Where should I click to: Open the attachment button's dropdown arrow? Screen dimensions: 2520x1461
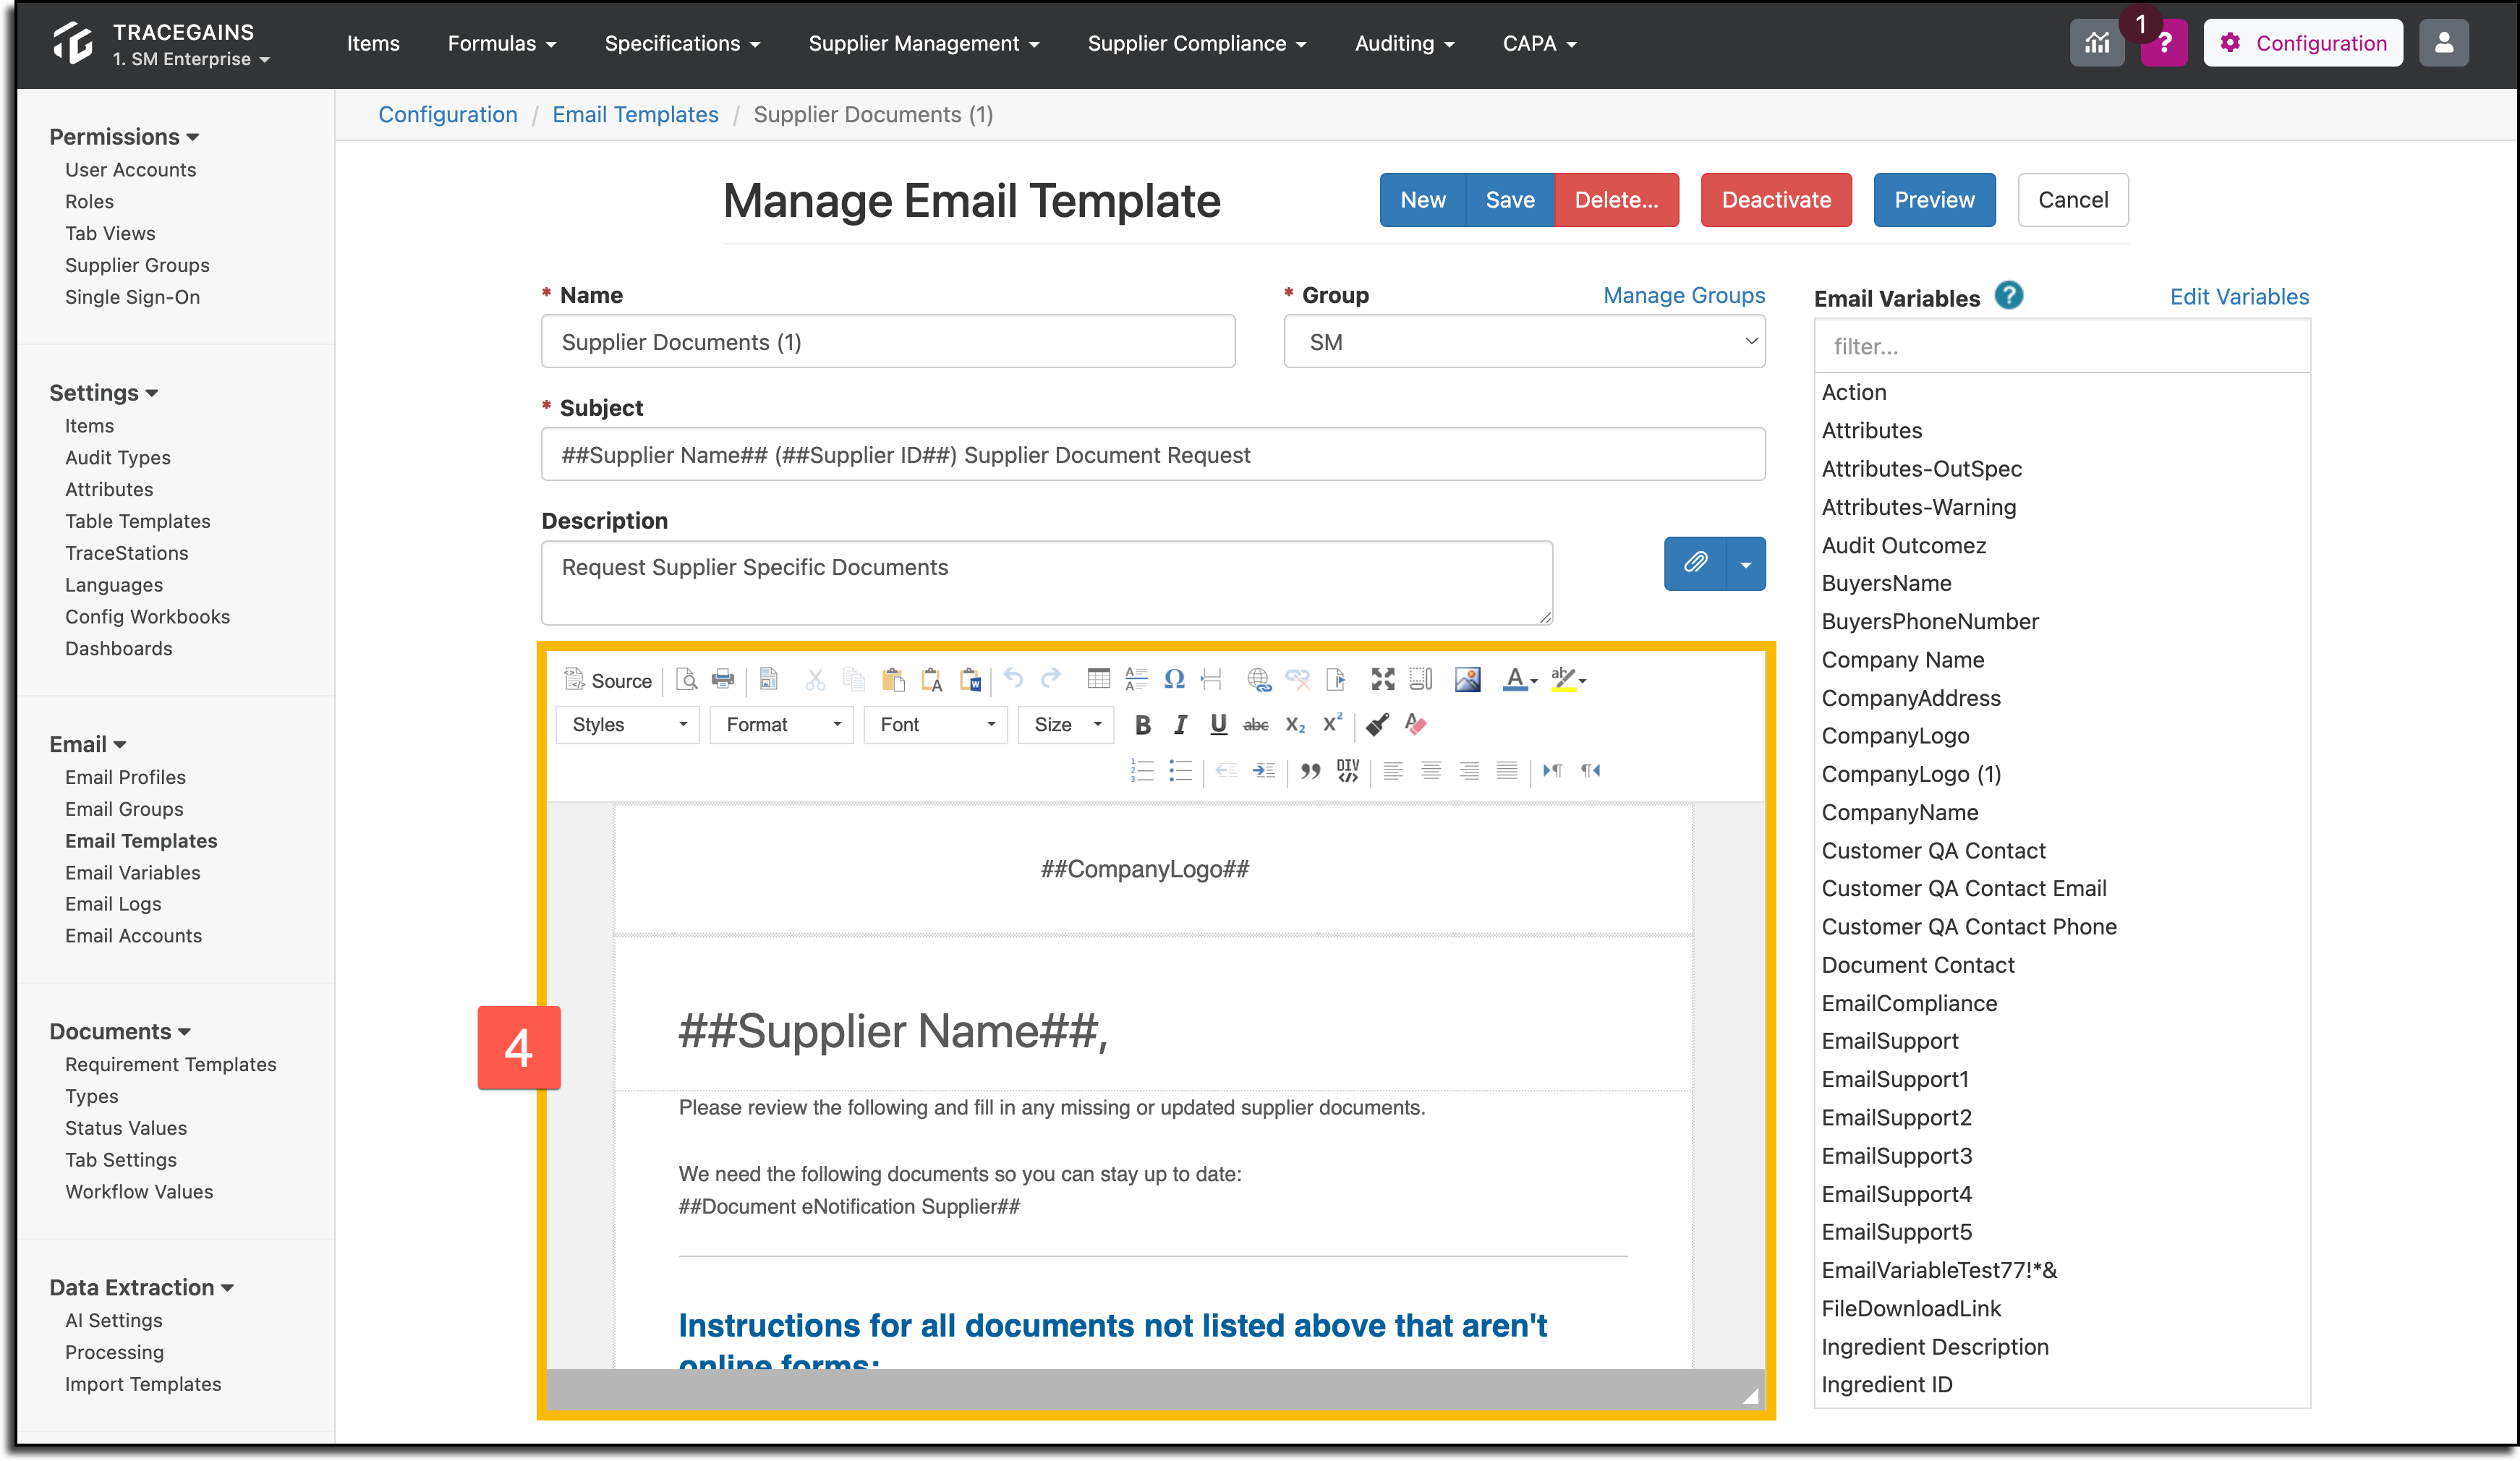click(1746, 564)
